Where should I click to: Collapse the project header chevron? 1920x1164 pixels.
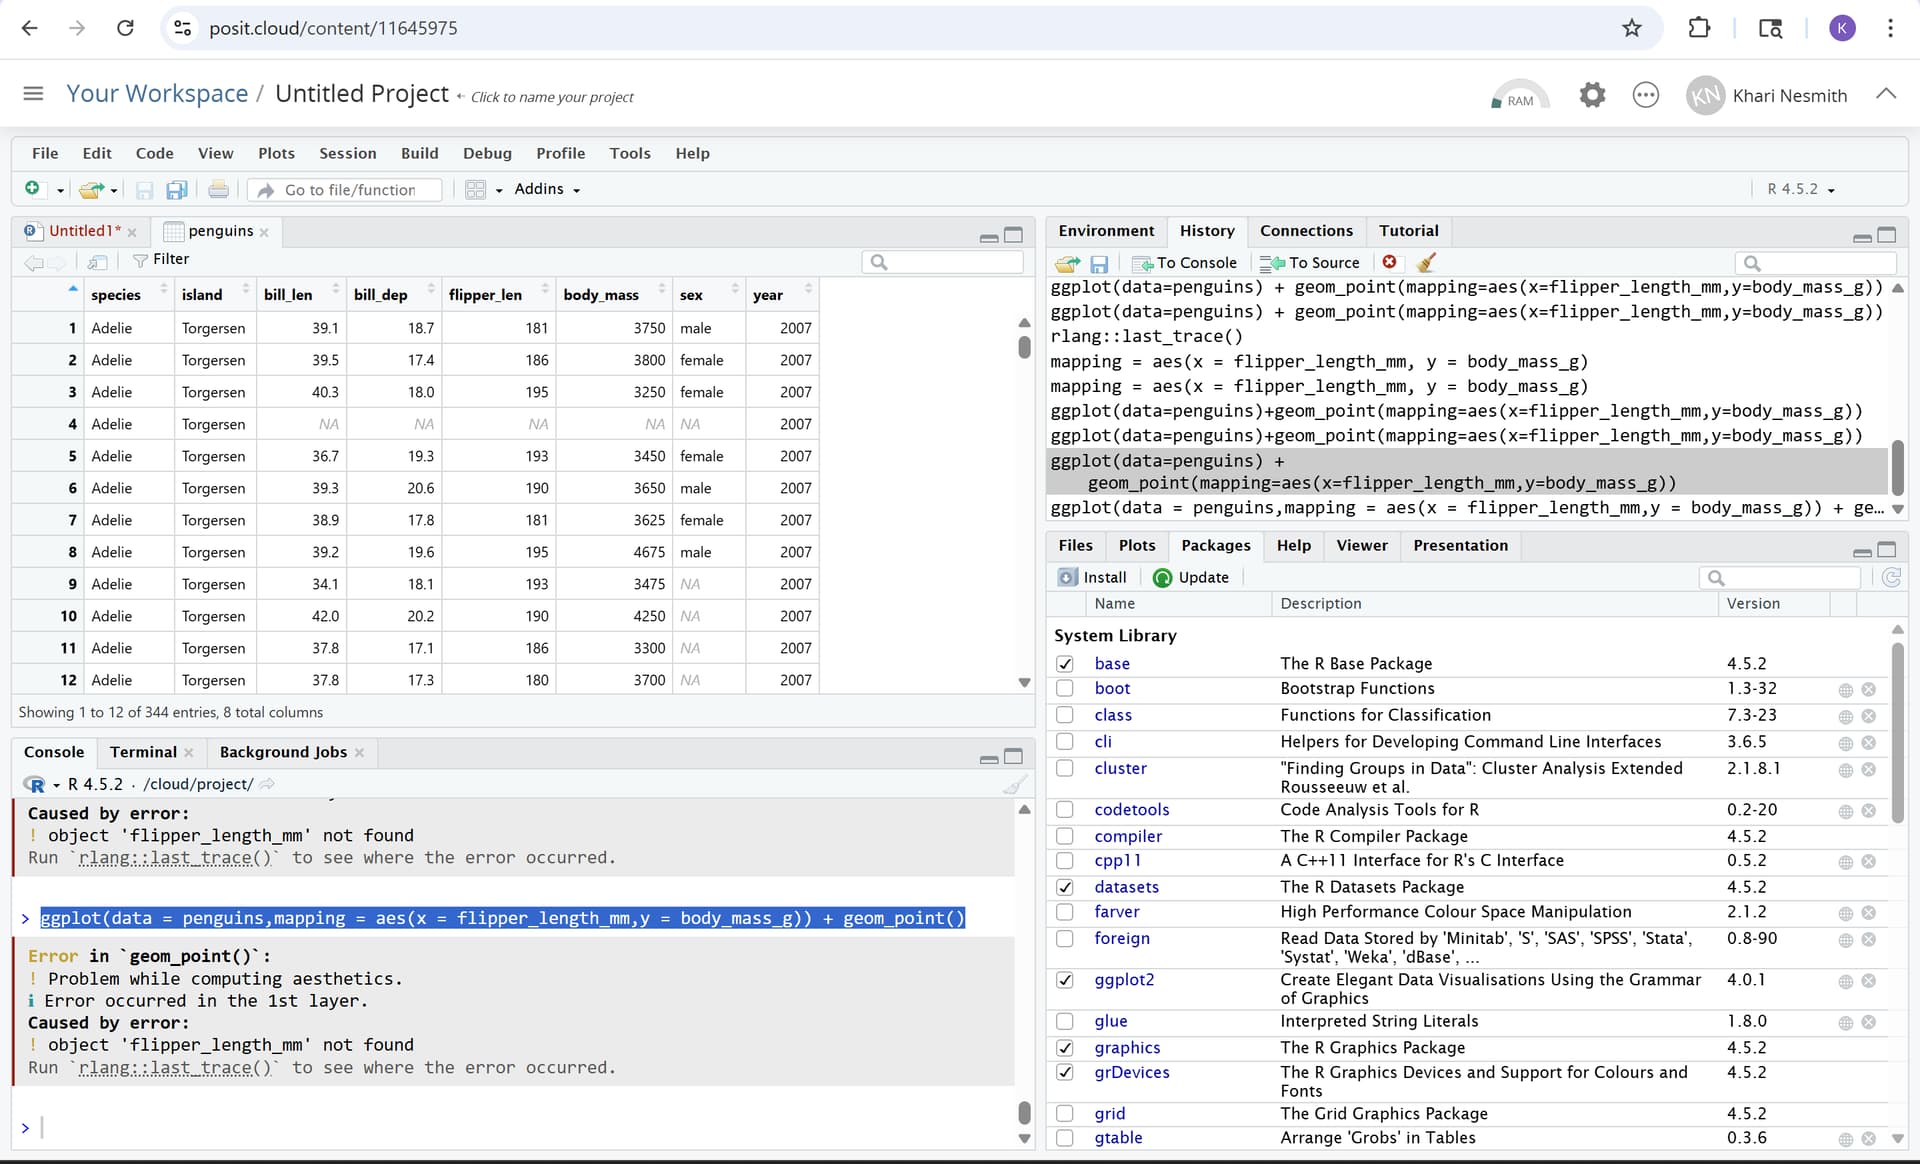[x=1886, y=94]
